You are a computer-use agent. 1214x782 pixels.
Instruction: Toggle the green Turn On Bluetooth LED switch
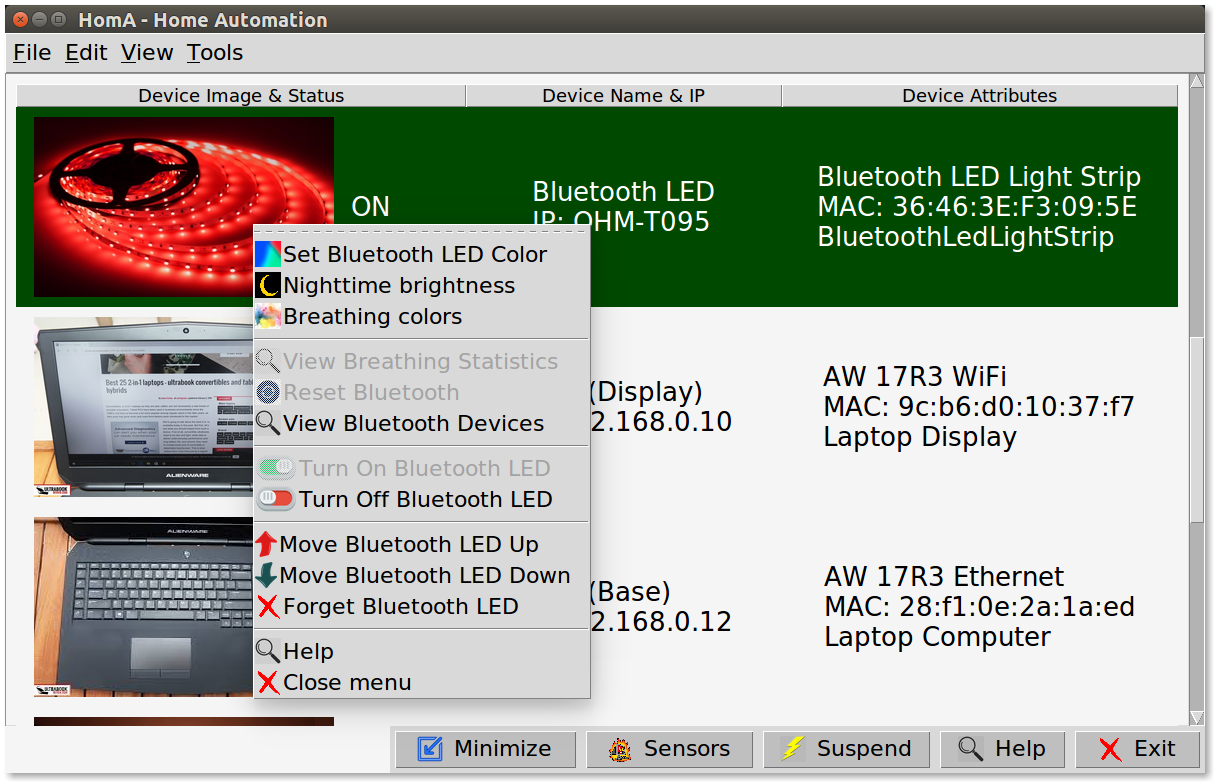pos(276,468)
